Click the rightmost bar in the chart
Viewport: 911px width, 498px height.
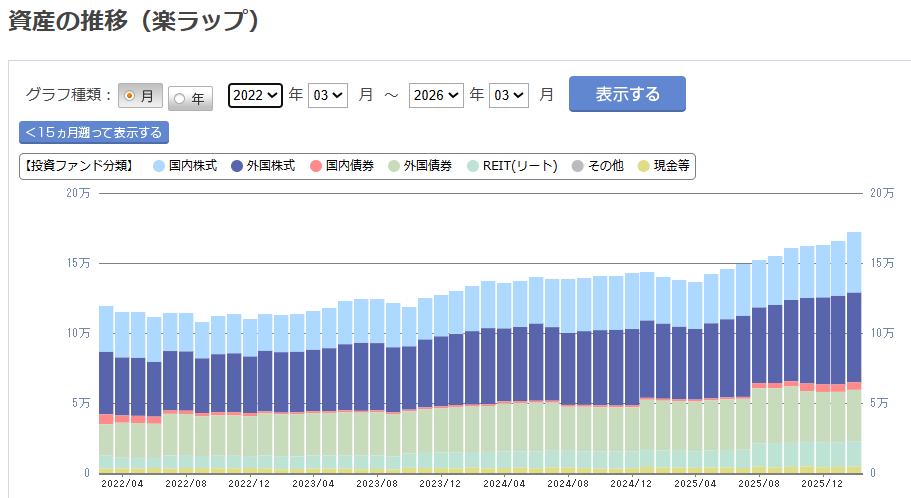(x=854, y=350)
